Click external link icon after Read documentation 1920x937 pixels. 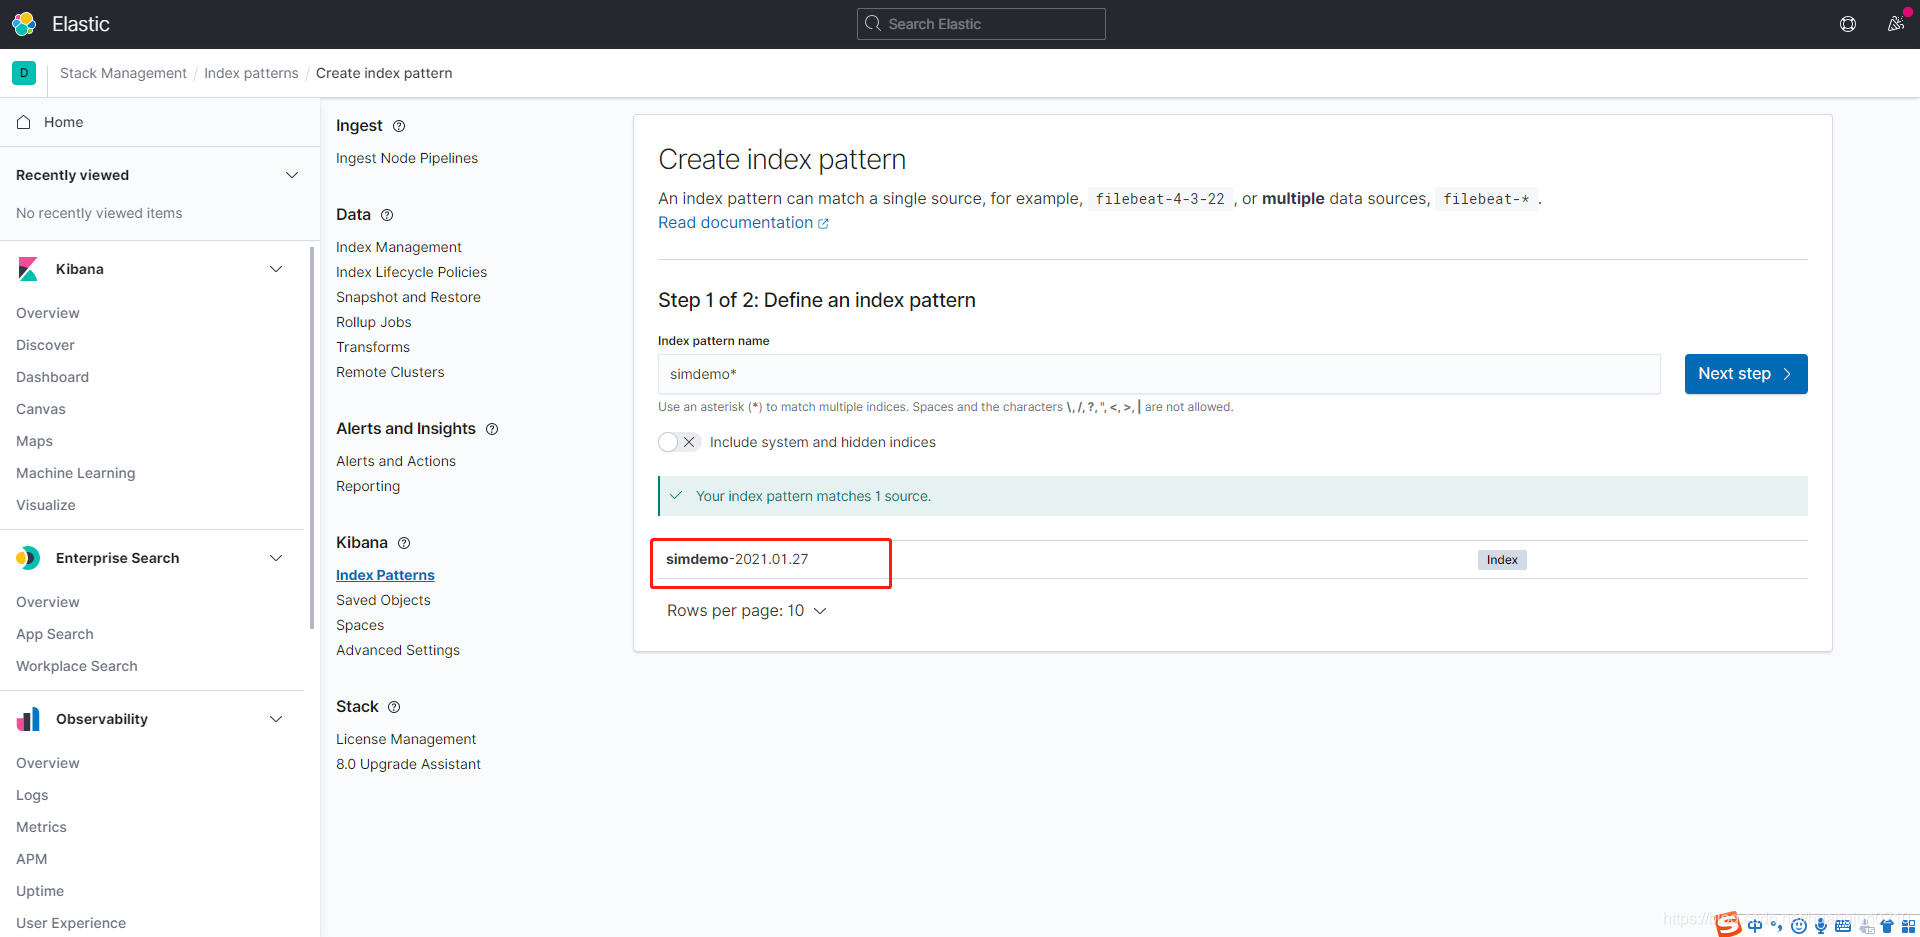point(823,224)
